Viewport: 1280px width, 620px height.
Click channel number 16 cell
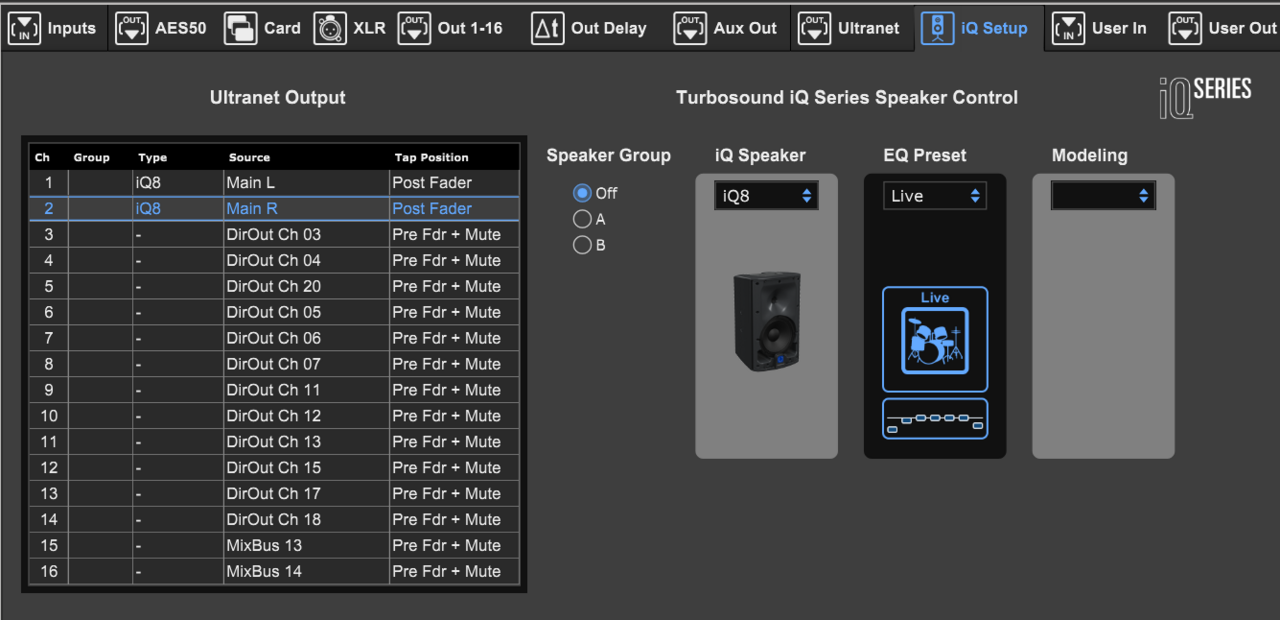pyautogui.click(x=48, y=572)
